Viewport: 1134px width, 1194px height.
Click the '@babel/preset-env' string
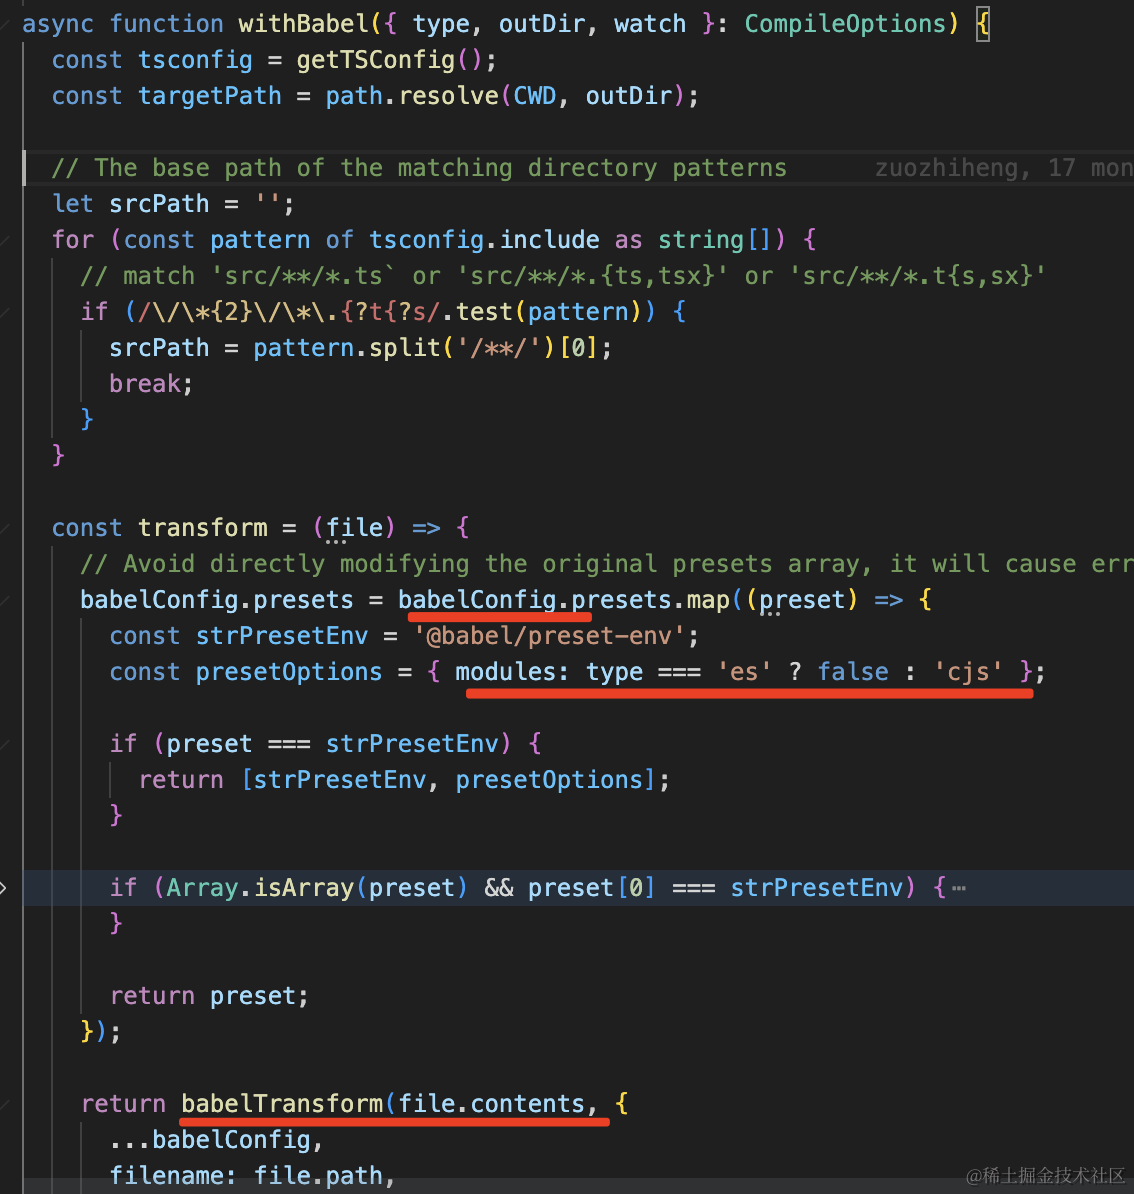click(549, 636)
